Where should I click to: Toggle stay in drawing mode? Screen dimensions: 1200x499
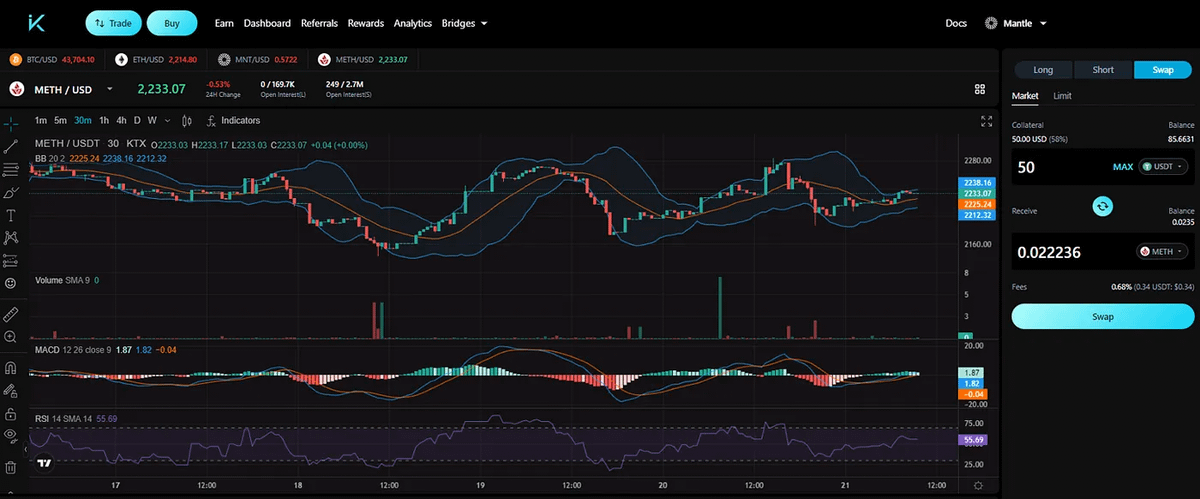coord(11,391)
